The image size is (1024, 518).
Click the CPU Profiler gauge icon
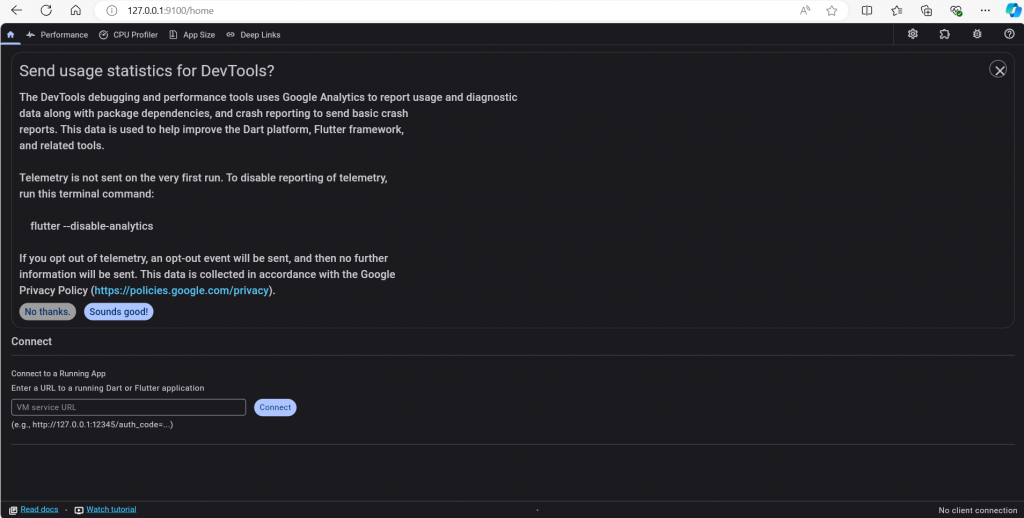103,35
